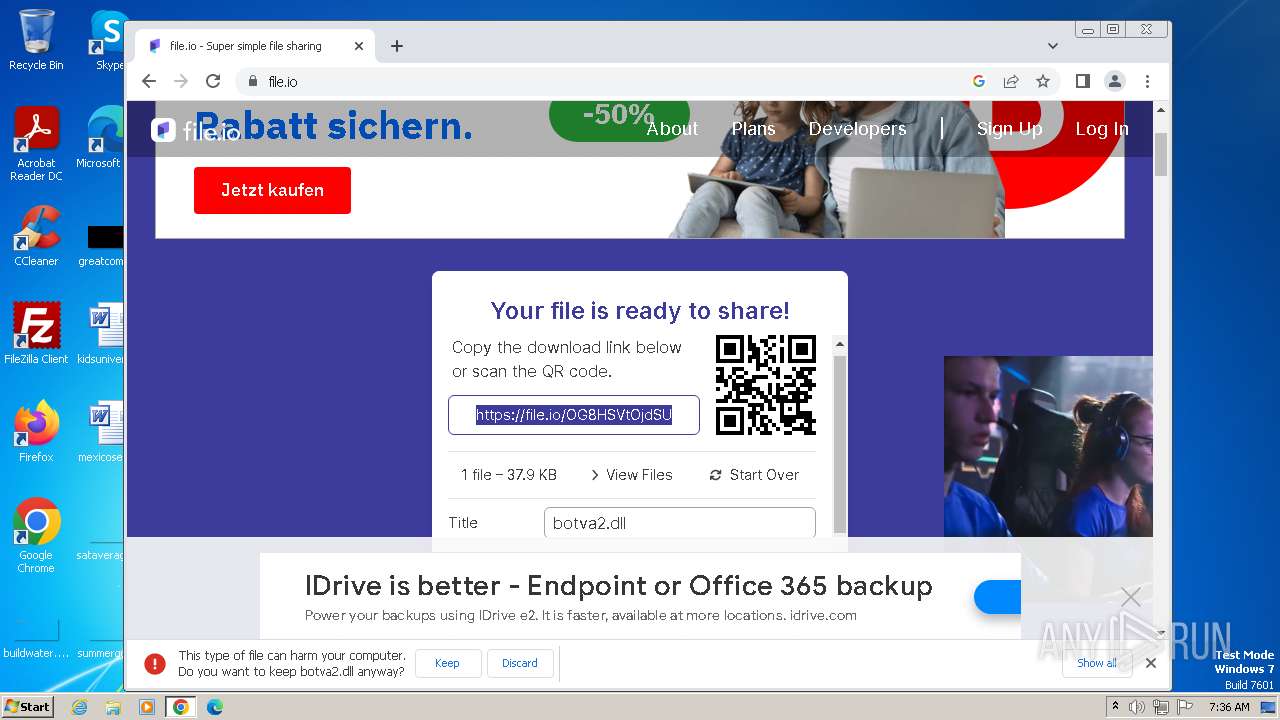The height and width of the screenshot is (720, 1280).
Task: Select the file.io tab
Action: click(x=255, y=46)
